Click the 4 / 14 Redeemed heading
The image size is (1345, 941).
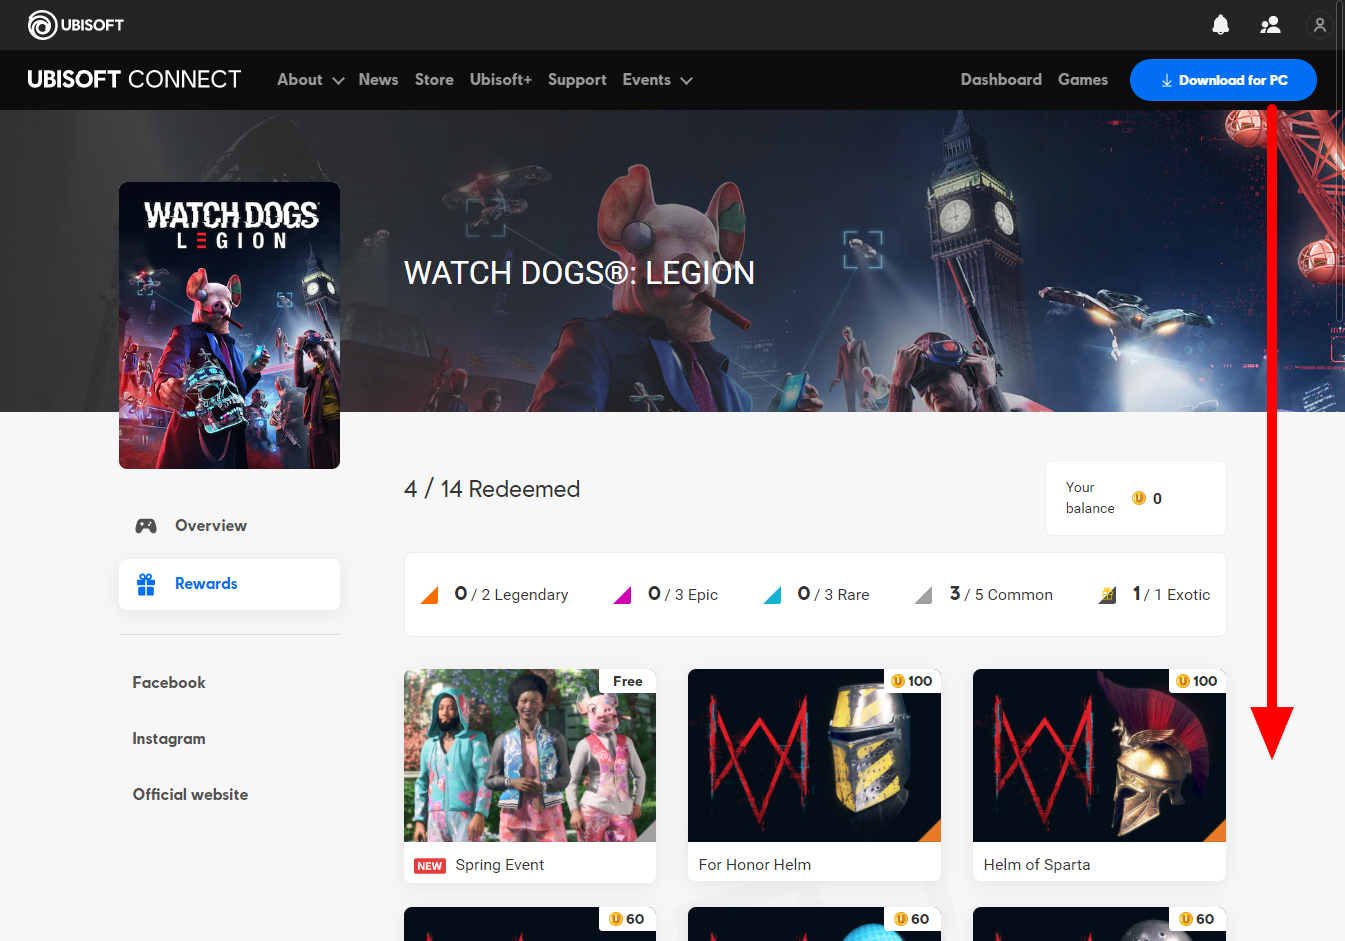(x=492, y=489)
